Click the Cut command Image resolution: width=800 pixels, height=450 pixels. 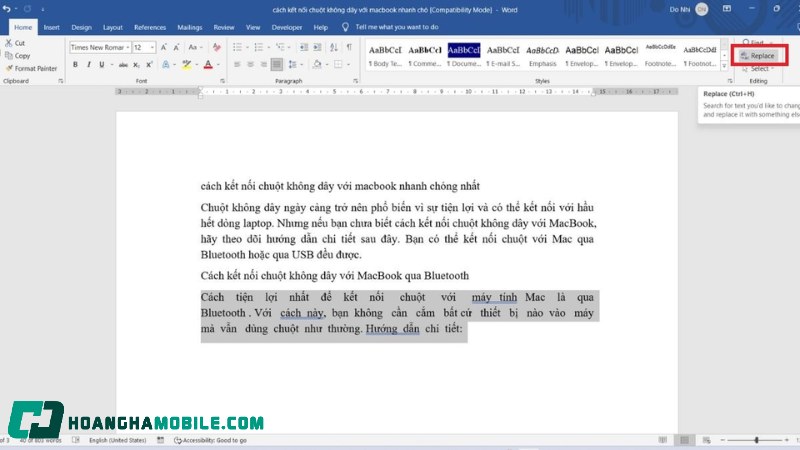(15, 43)
